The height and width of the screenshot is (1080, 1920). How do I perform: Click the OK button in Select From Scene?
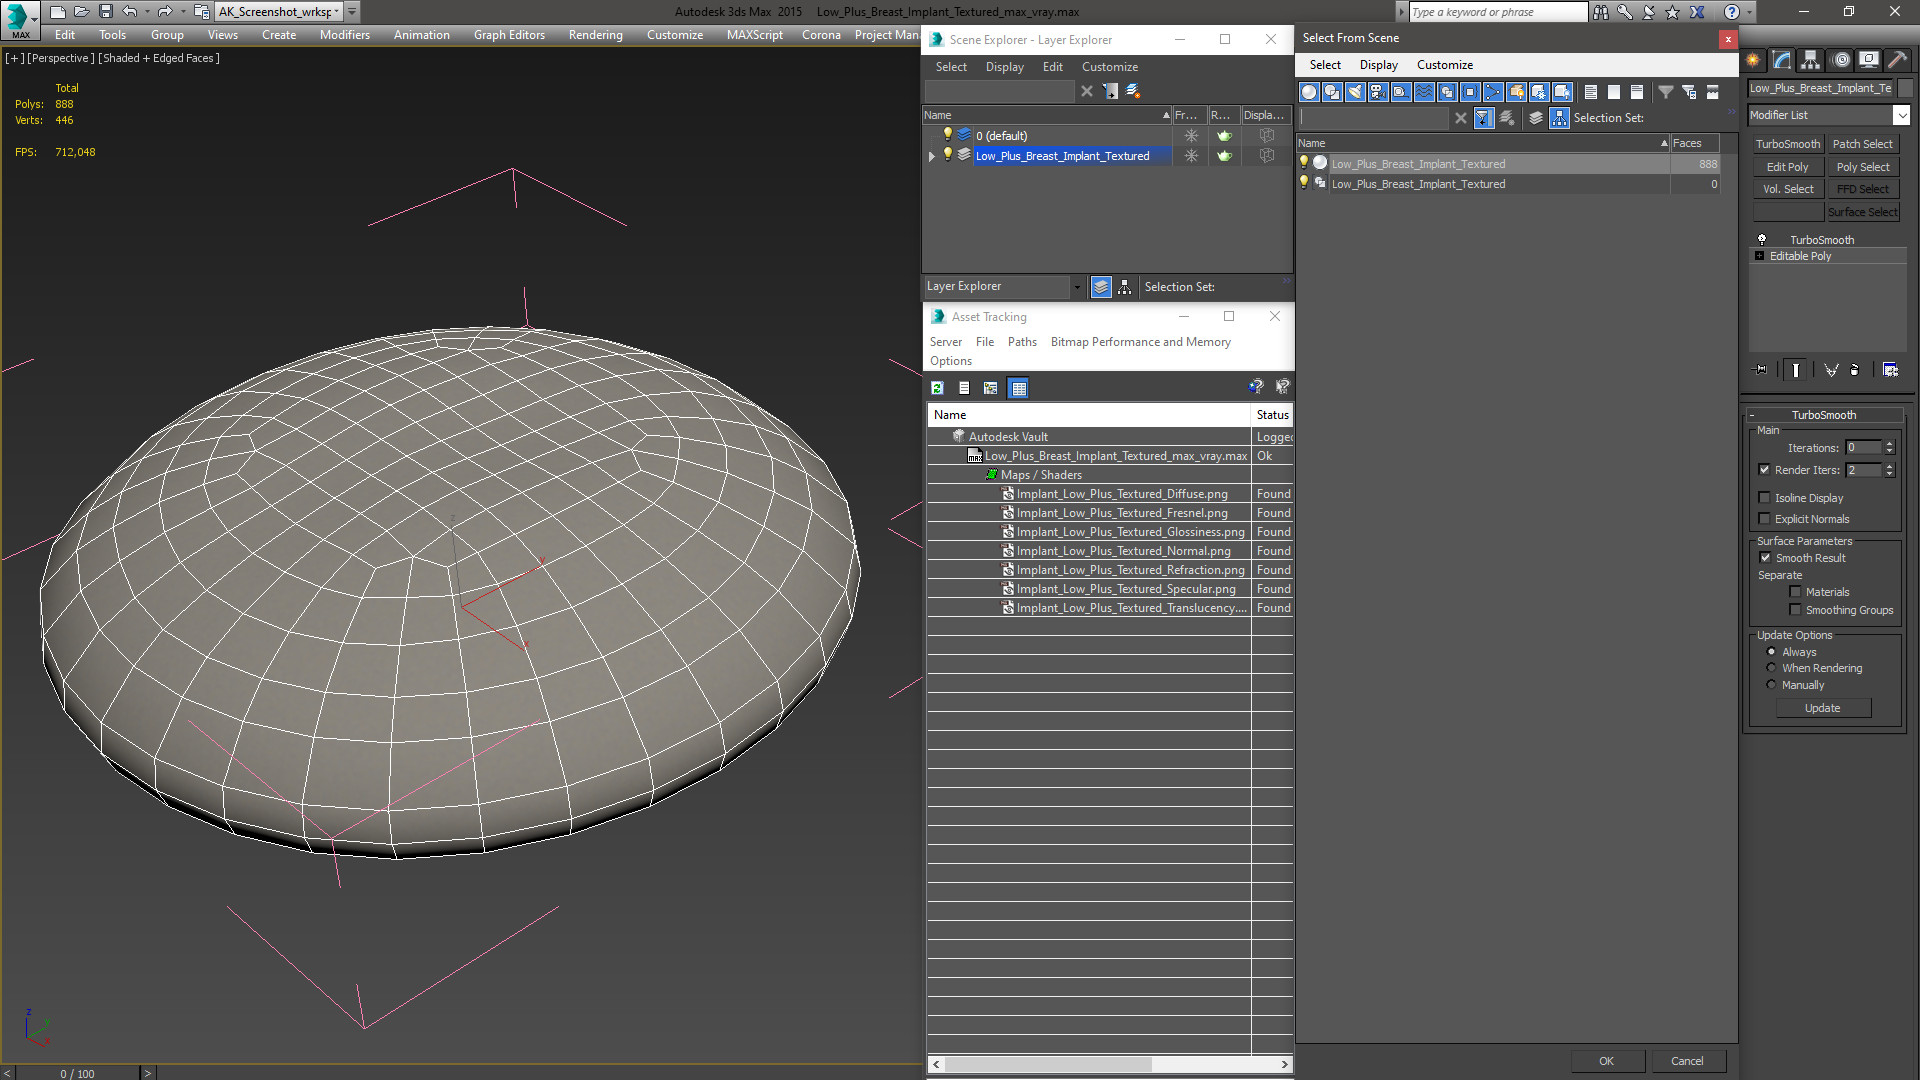point(1606,1061)
